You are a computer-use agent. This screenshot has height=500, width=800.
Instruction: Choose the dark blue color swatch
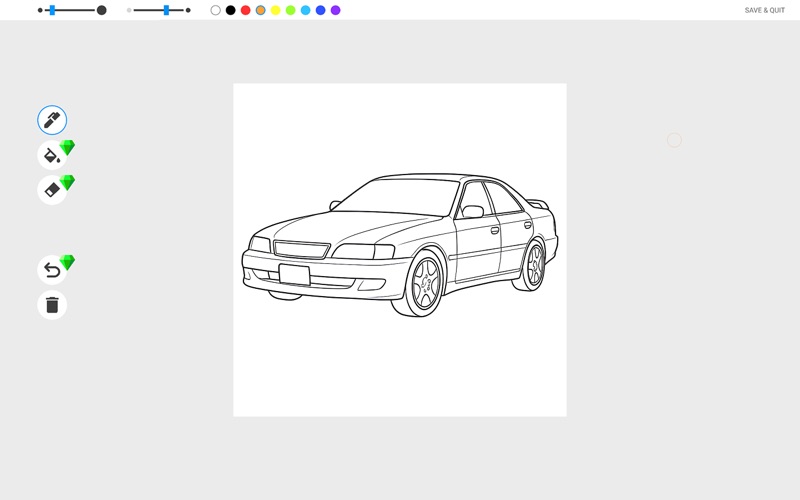[x=320, y=10]
